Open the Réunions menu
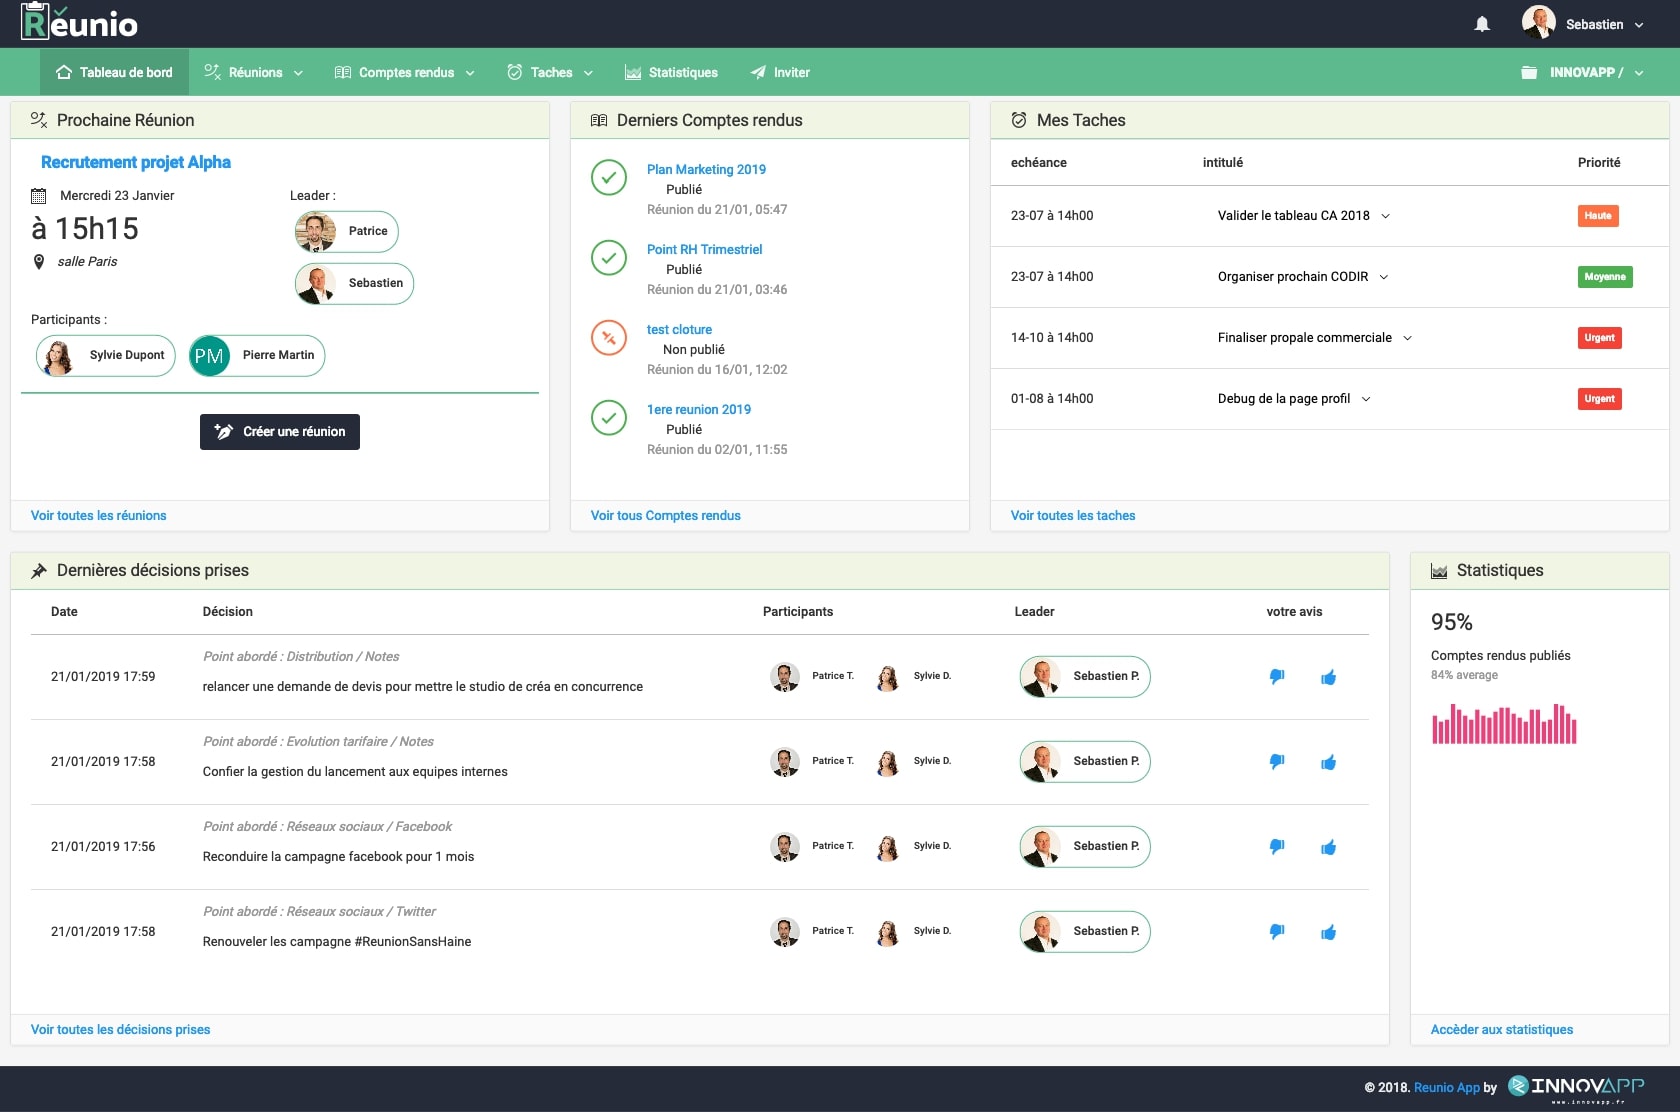The width and height of the screenshot is (1680, 1112). [x=254, y=73]
